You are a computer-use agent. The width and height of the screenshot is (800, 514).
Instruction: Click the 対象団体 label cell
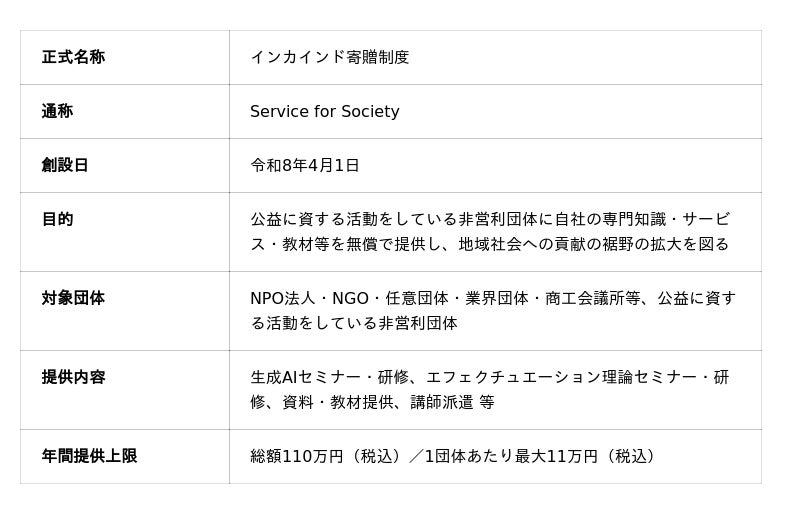73,298
